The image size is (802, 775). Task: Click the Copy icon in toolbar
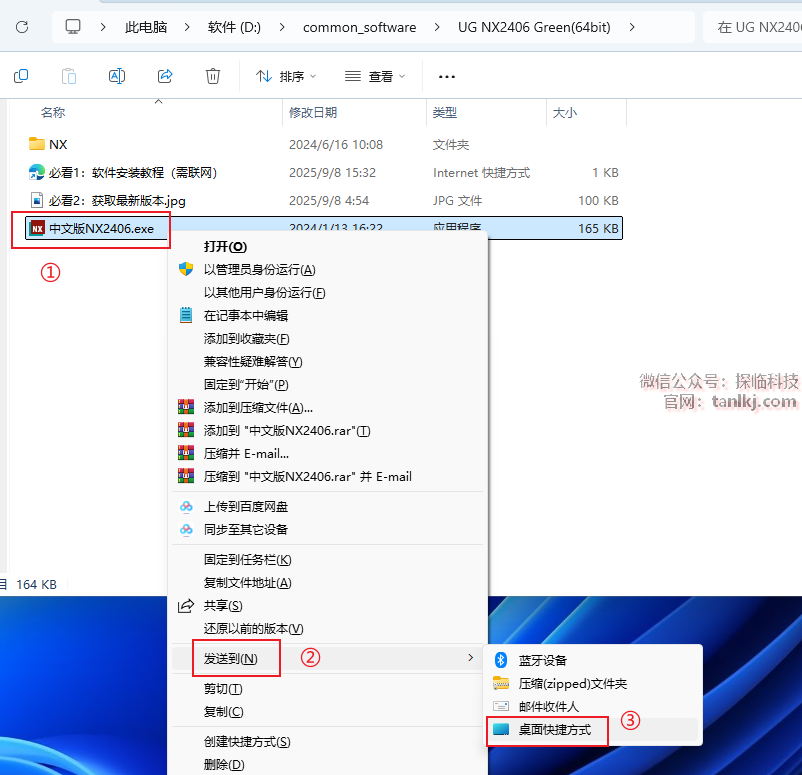click(x=21, y=76)
